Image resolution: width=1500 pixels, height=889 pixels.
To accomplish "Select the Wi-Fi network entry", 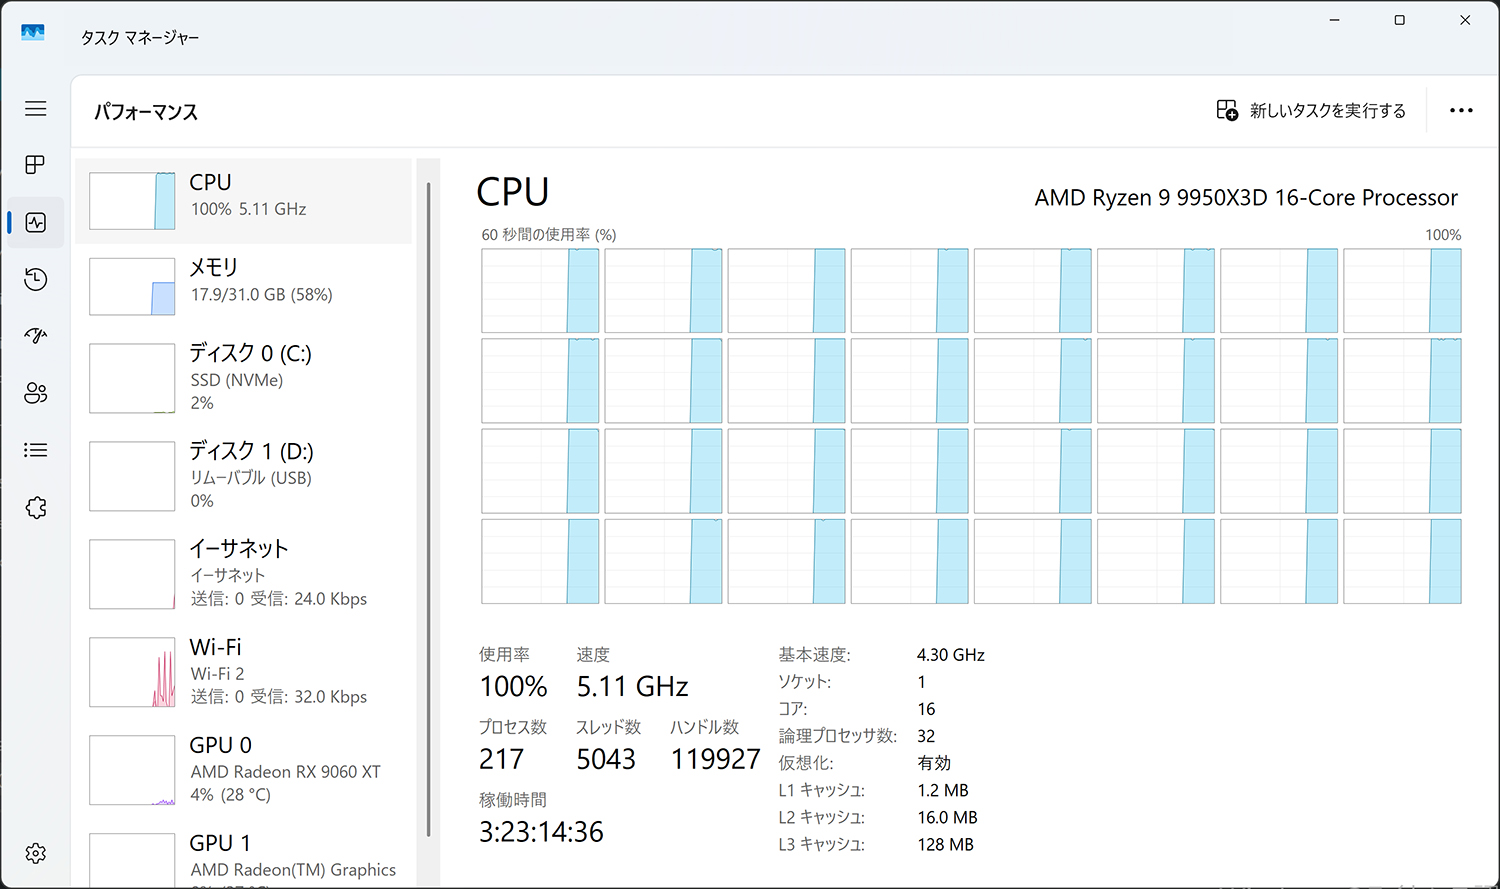I will pos(244,671).
